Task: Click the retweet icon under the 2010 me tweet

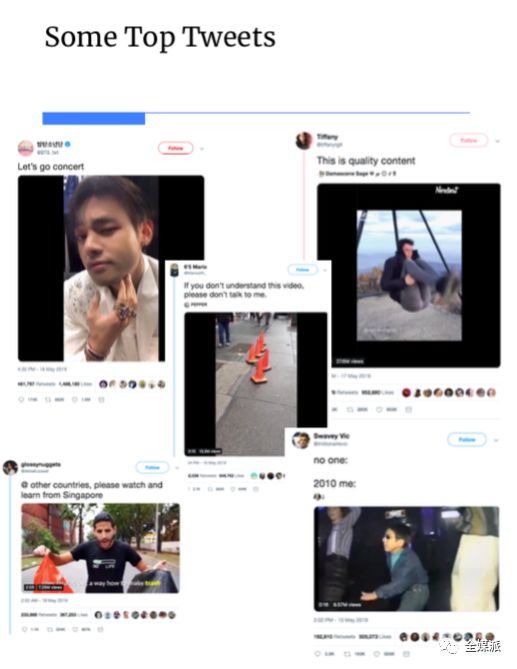Action: click(347, 654)
